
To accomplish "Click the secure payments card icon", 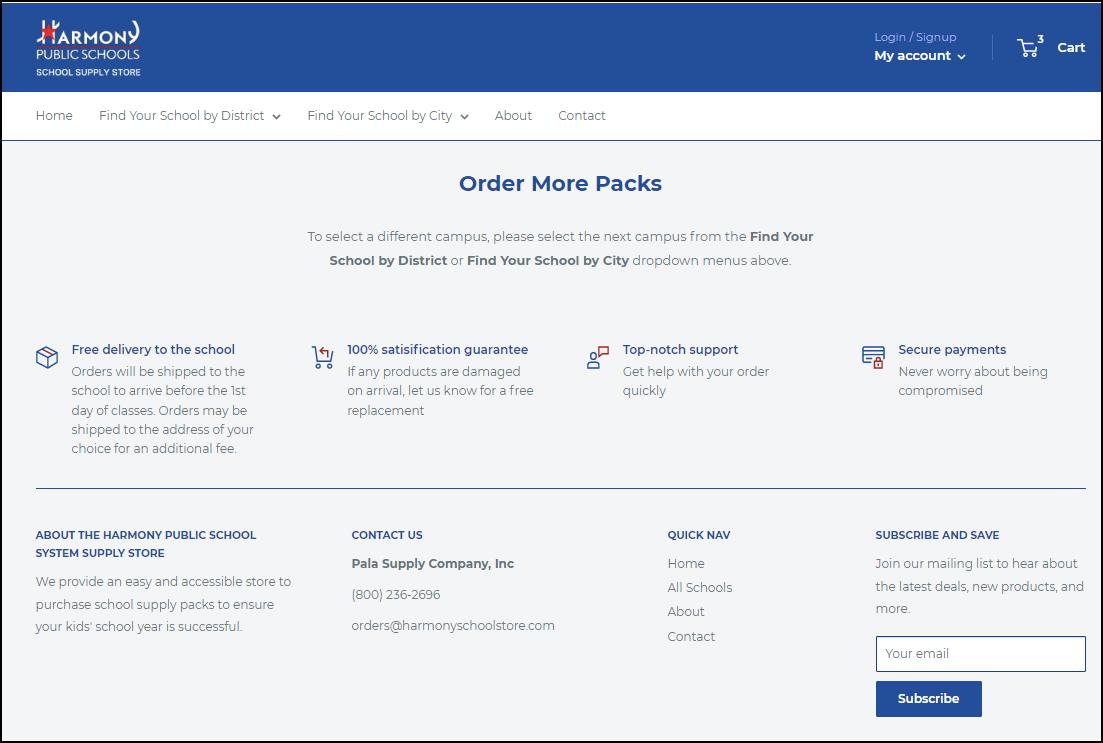I will 874,357.
